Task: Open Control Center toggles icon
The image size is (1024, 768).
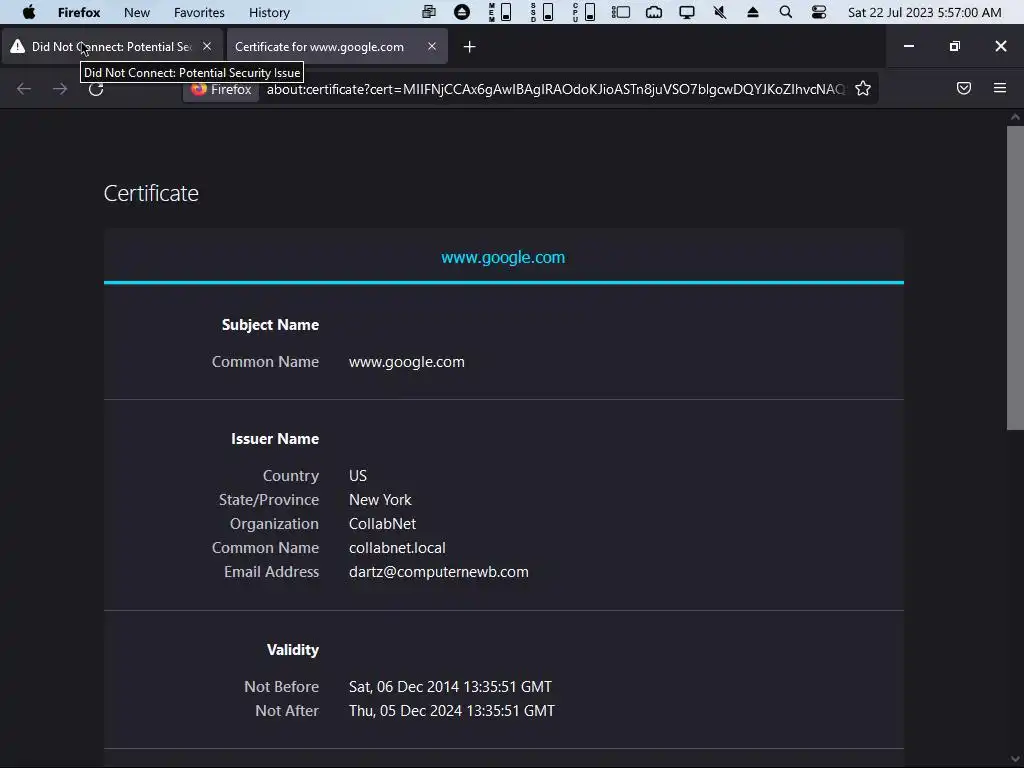Action: pyautogui.click(x=818, y=12)
